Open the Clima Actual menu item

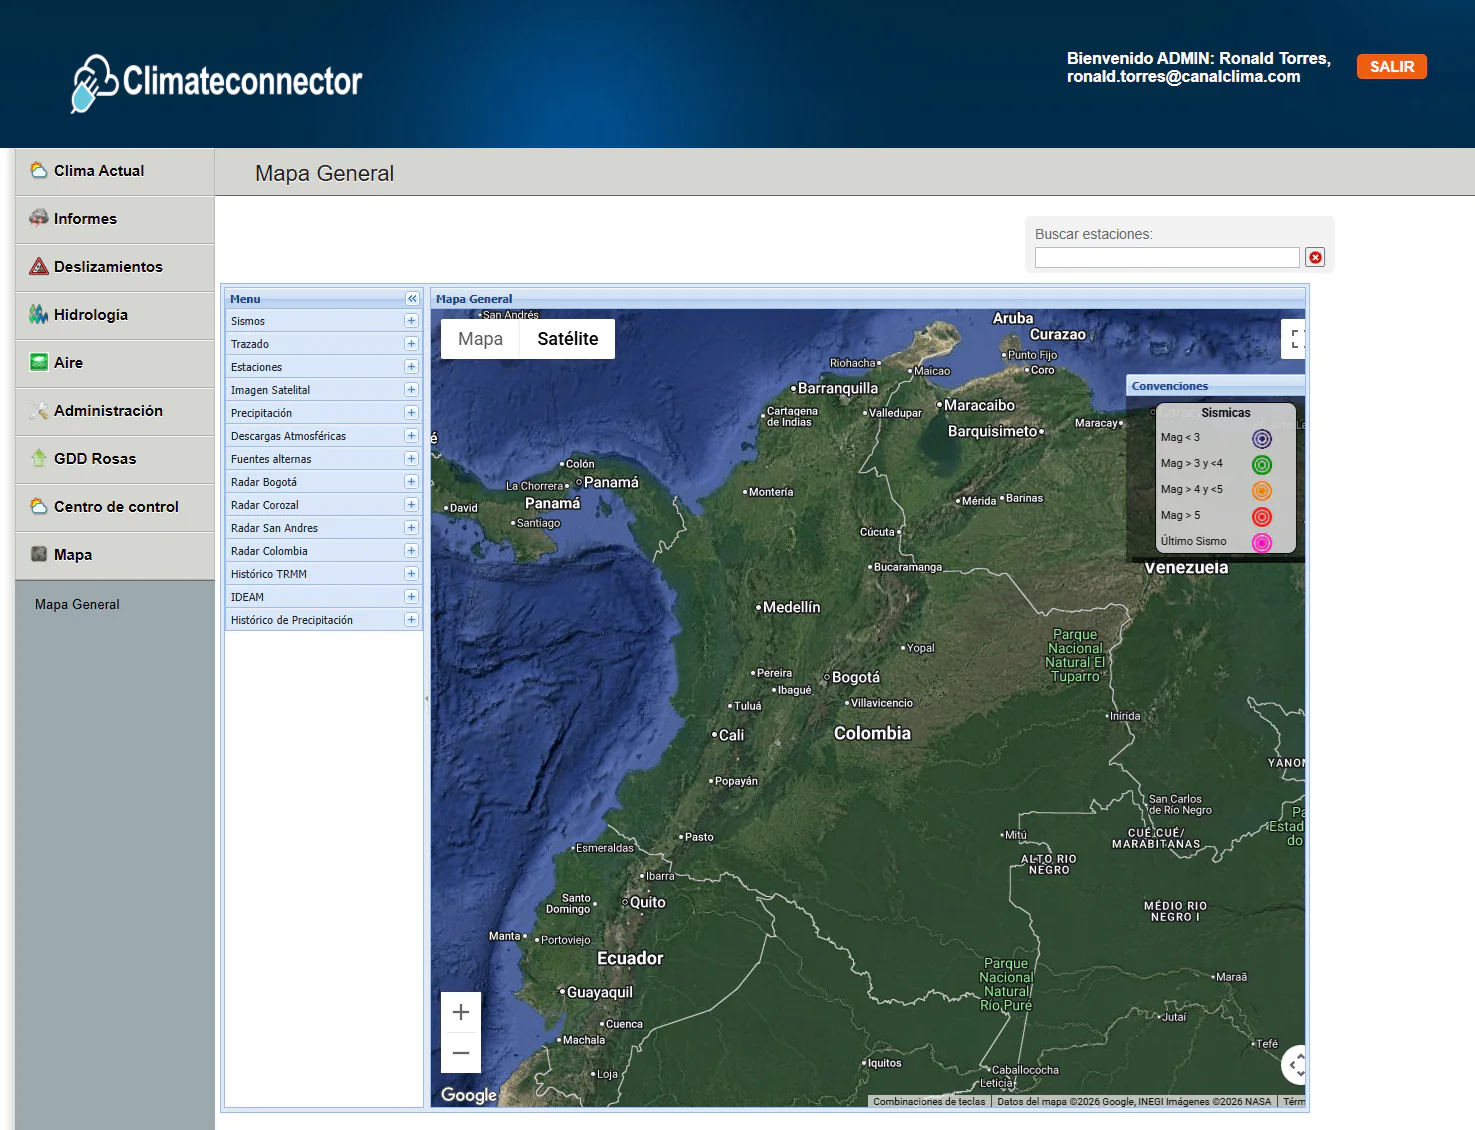pyautogui.click(x=99, y=171)
